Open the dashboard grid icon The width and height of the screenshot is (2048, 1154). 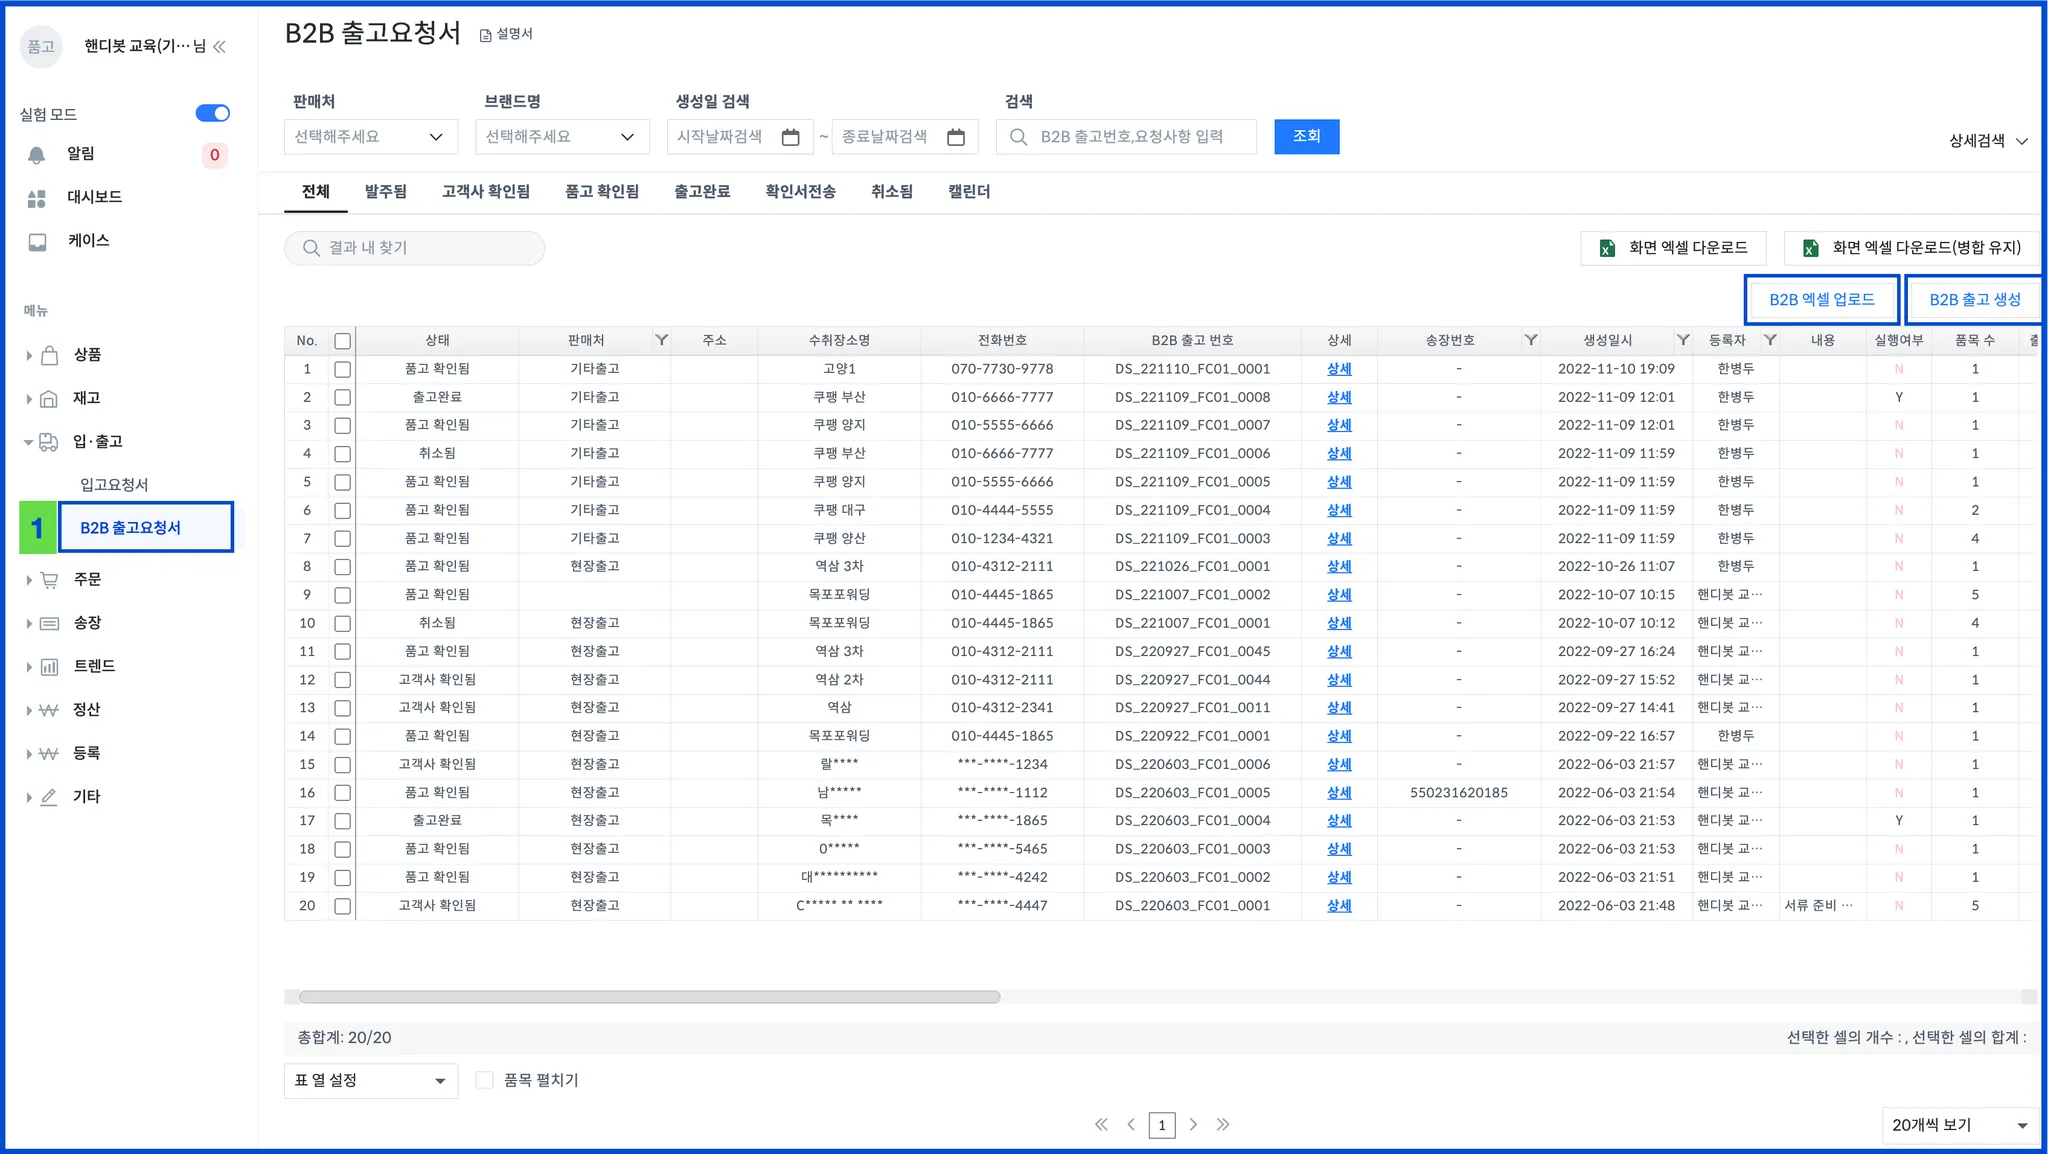[37, 198]
